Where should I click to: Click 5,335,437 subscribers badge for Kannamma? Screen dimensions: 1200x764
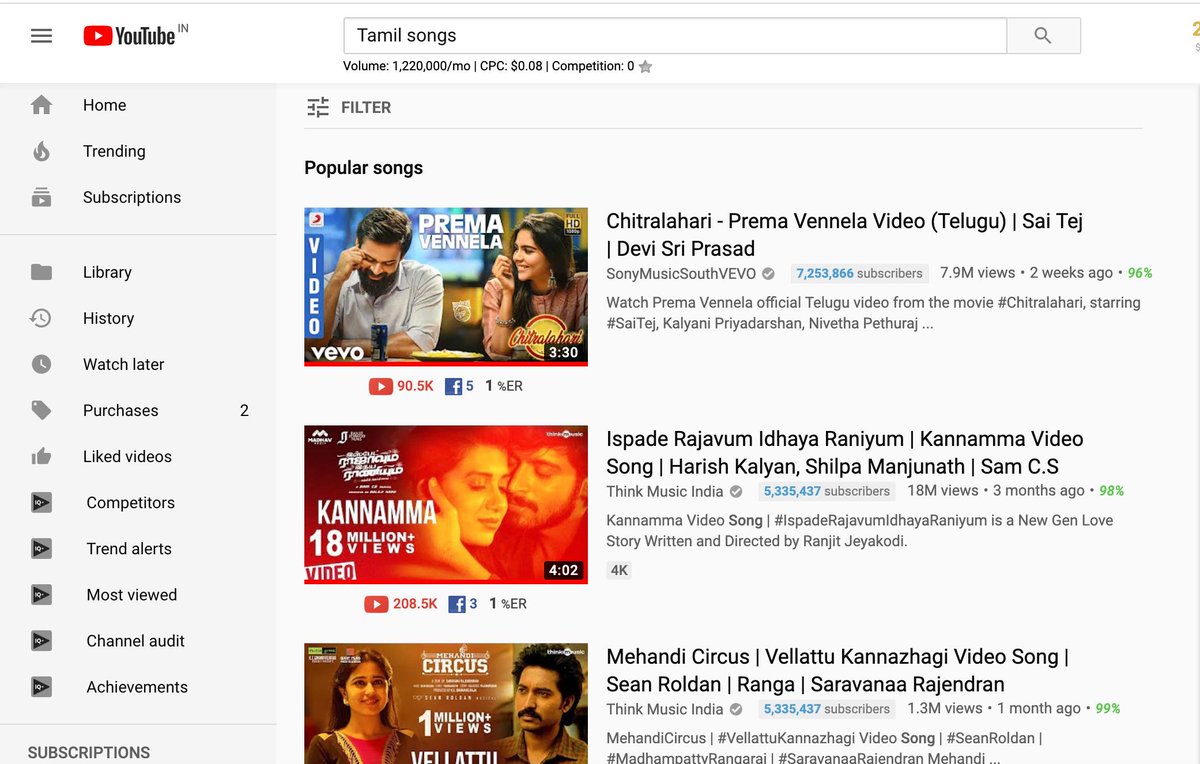[827, 491]
